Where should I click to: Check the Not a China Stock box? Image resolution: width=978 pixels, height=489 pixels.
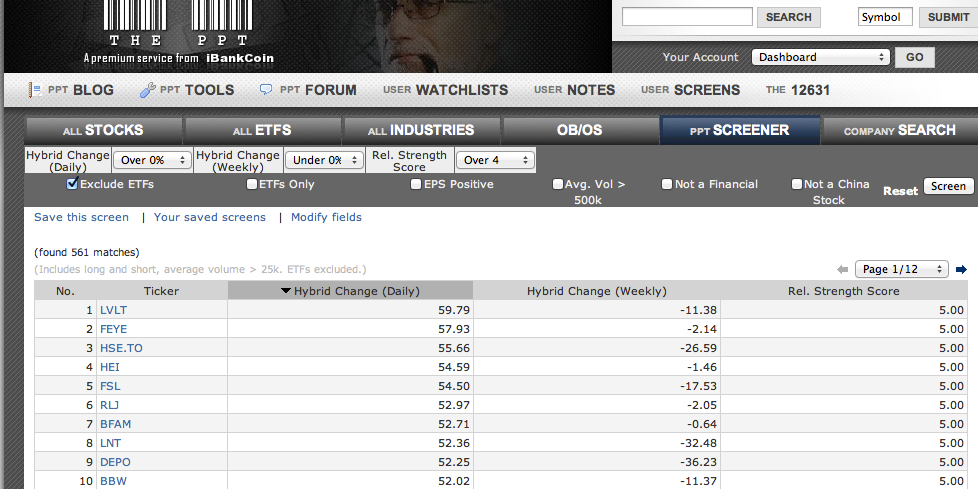pos(796,184)
